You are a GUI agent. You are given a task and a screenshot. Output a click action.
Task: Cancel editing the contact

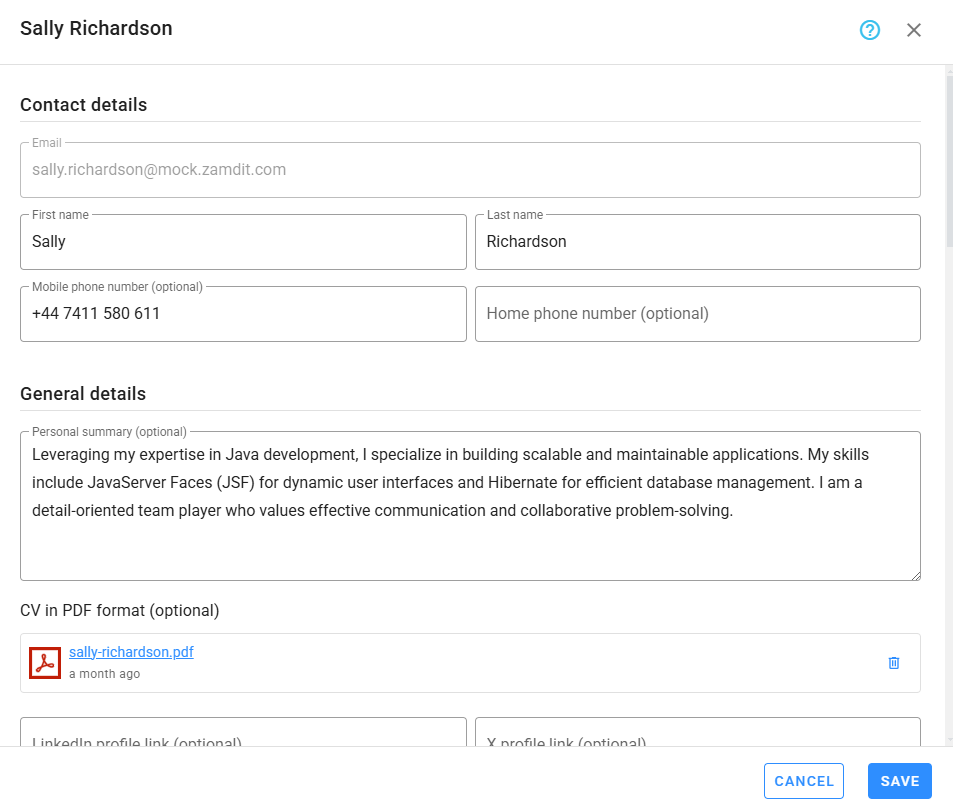tap(803, 780)
